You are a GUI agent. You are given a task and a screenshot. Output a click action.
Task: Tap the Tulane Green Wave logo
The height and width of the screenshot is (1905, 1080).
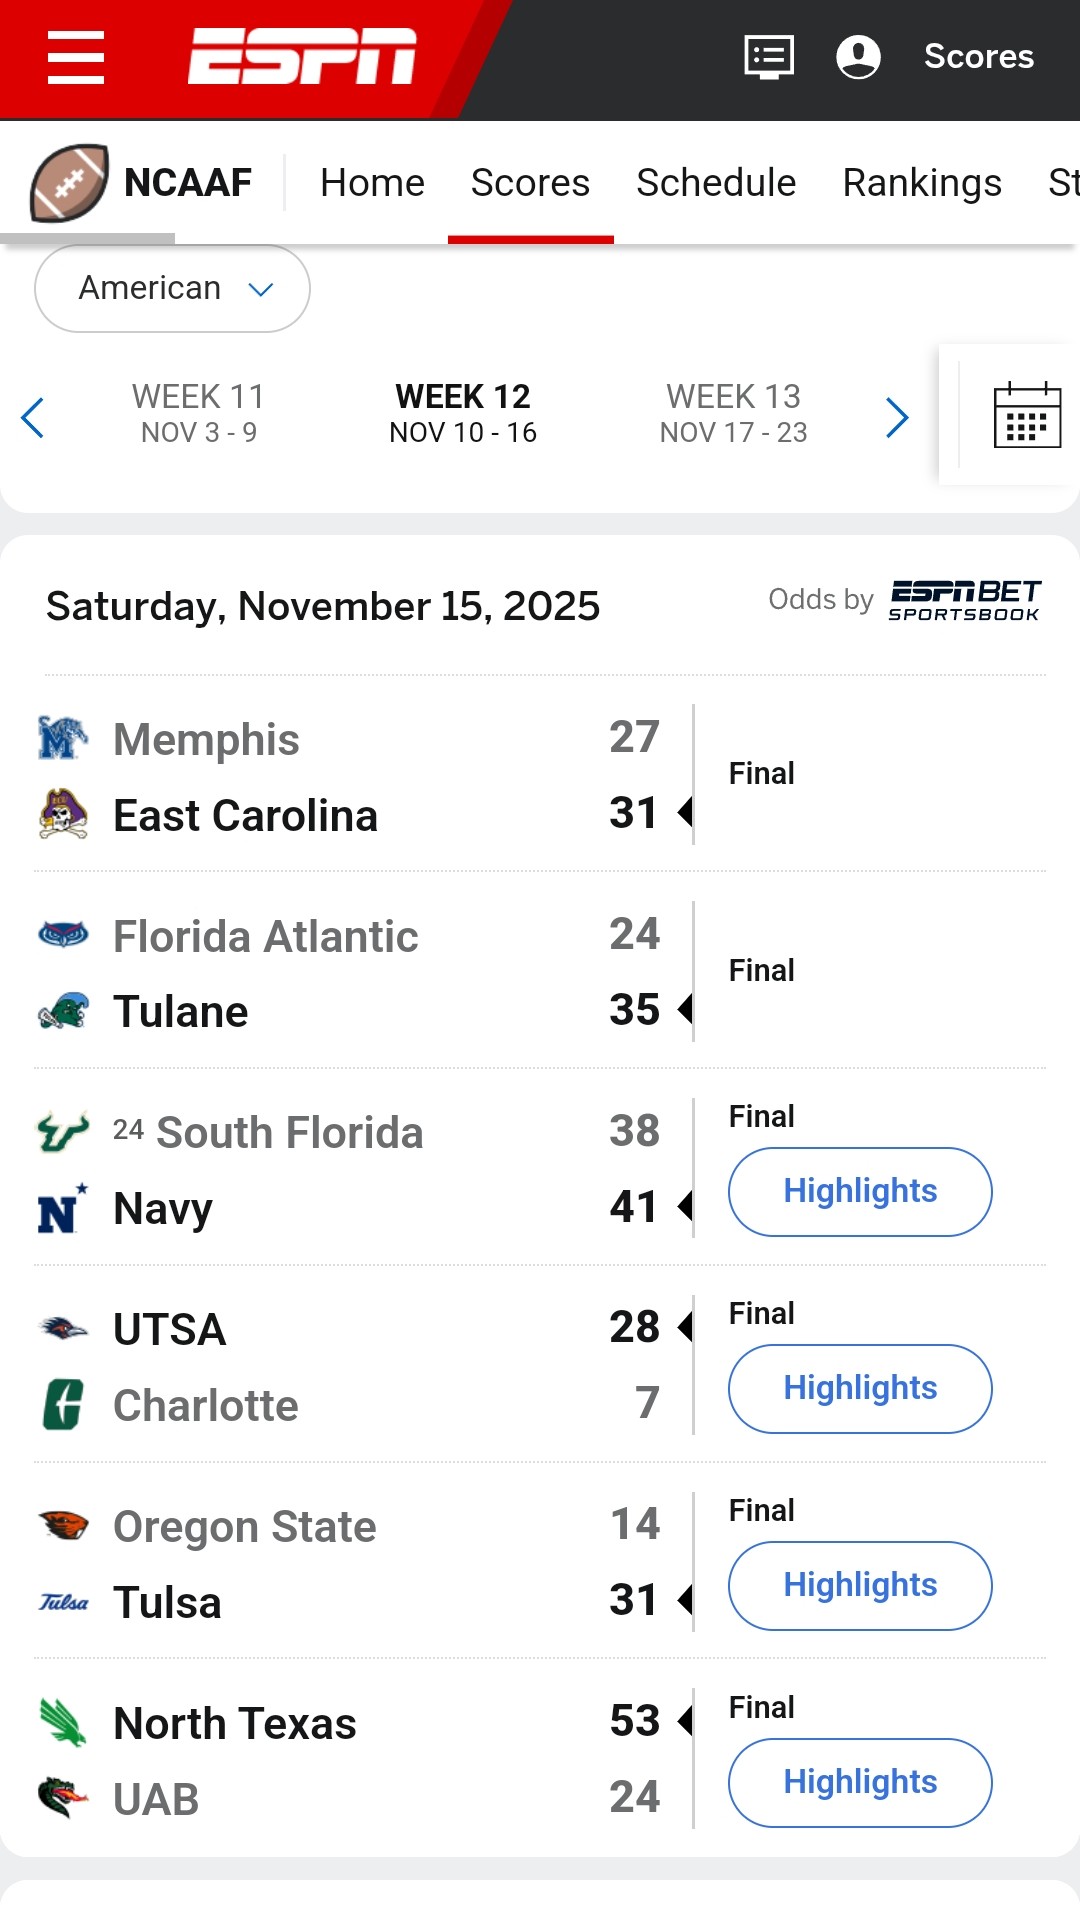[x=63, y=1012]
